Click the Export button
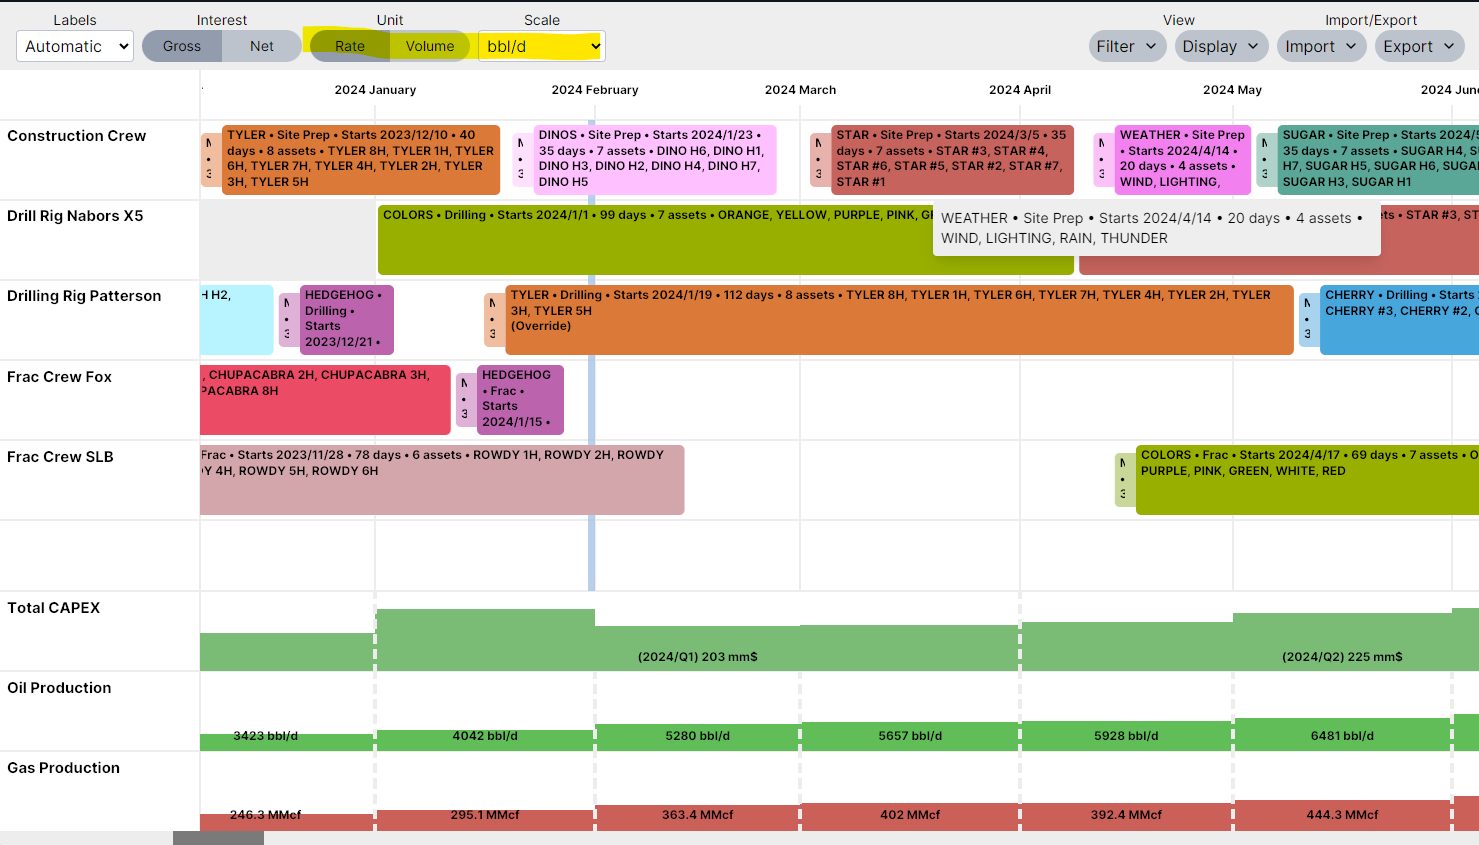This screenshot has width=1479, height=845. 1420,46
